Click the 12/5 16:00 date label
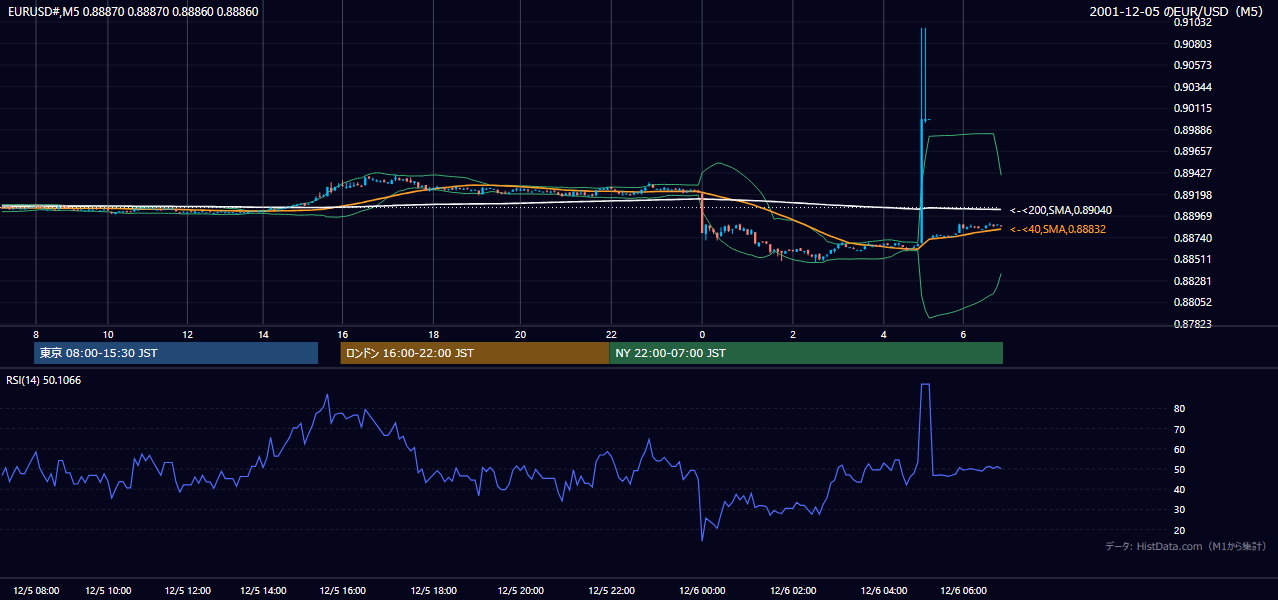1278x600 pixels. coord(342,590)
